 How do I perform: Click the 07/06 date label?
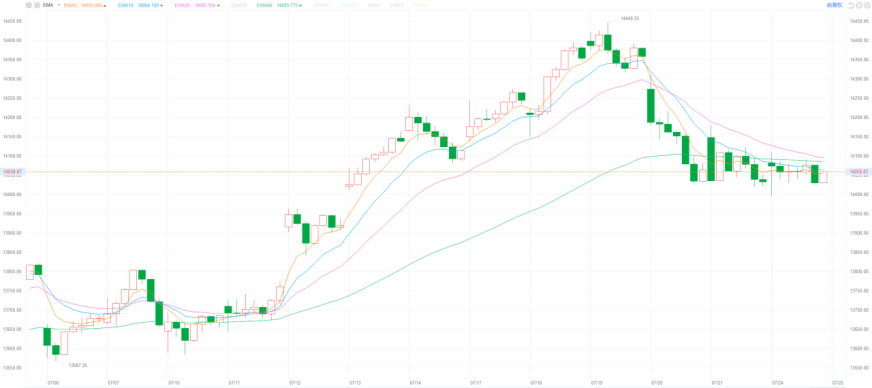(x=53, y=383)
